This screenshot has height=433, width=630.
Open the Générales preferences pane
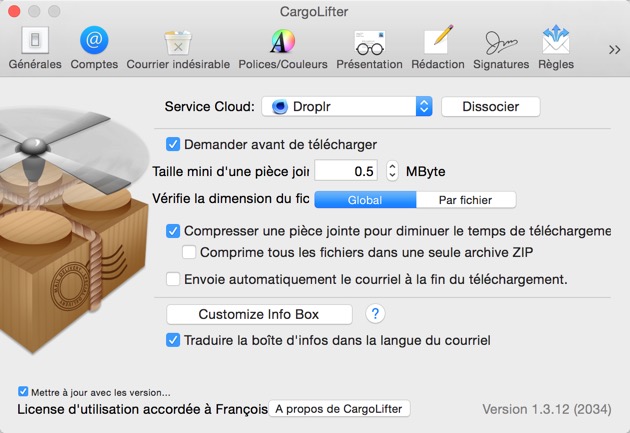pos(35,47)
